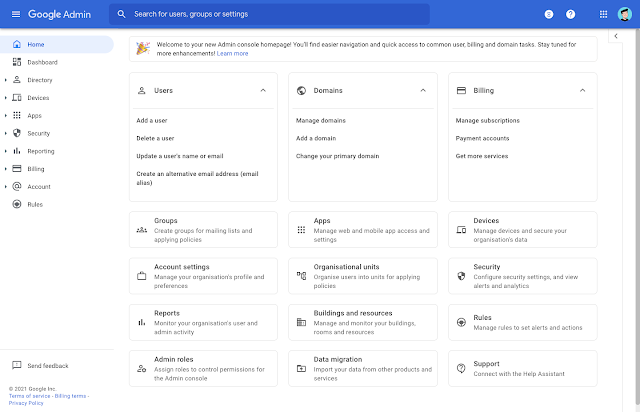Expand the Account sidebar arrow
Image resolution: width=640 pixels, height=412 pixels.
tap(5, 187)
